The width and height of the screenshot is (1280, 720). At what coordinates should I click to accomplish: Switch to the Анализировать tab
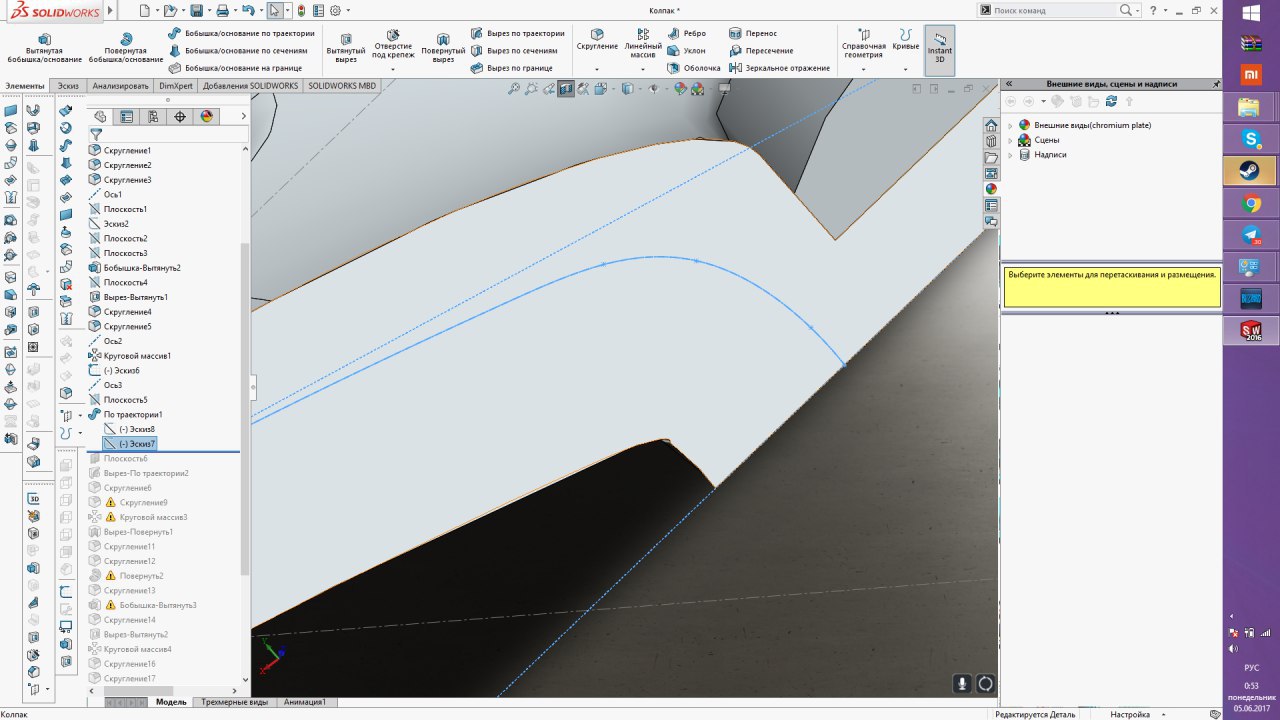coord(121,86)
